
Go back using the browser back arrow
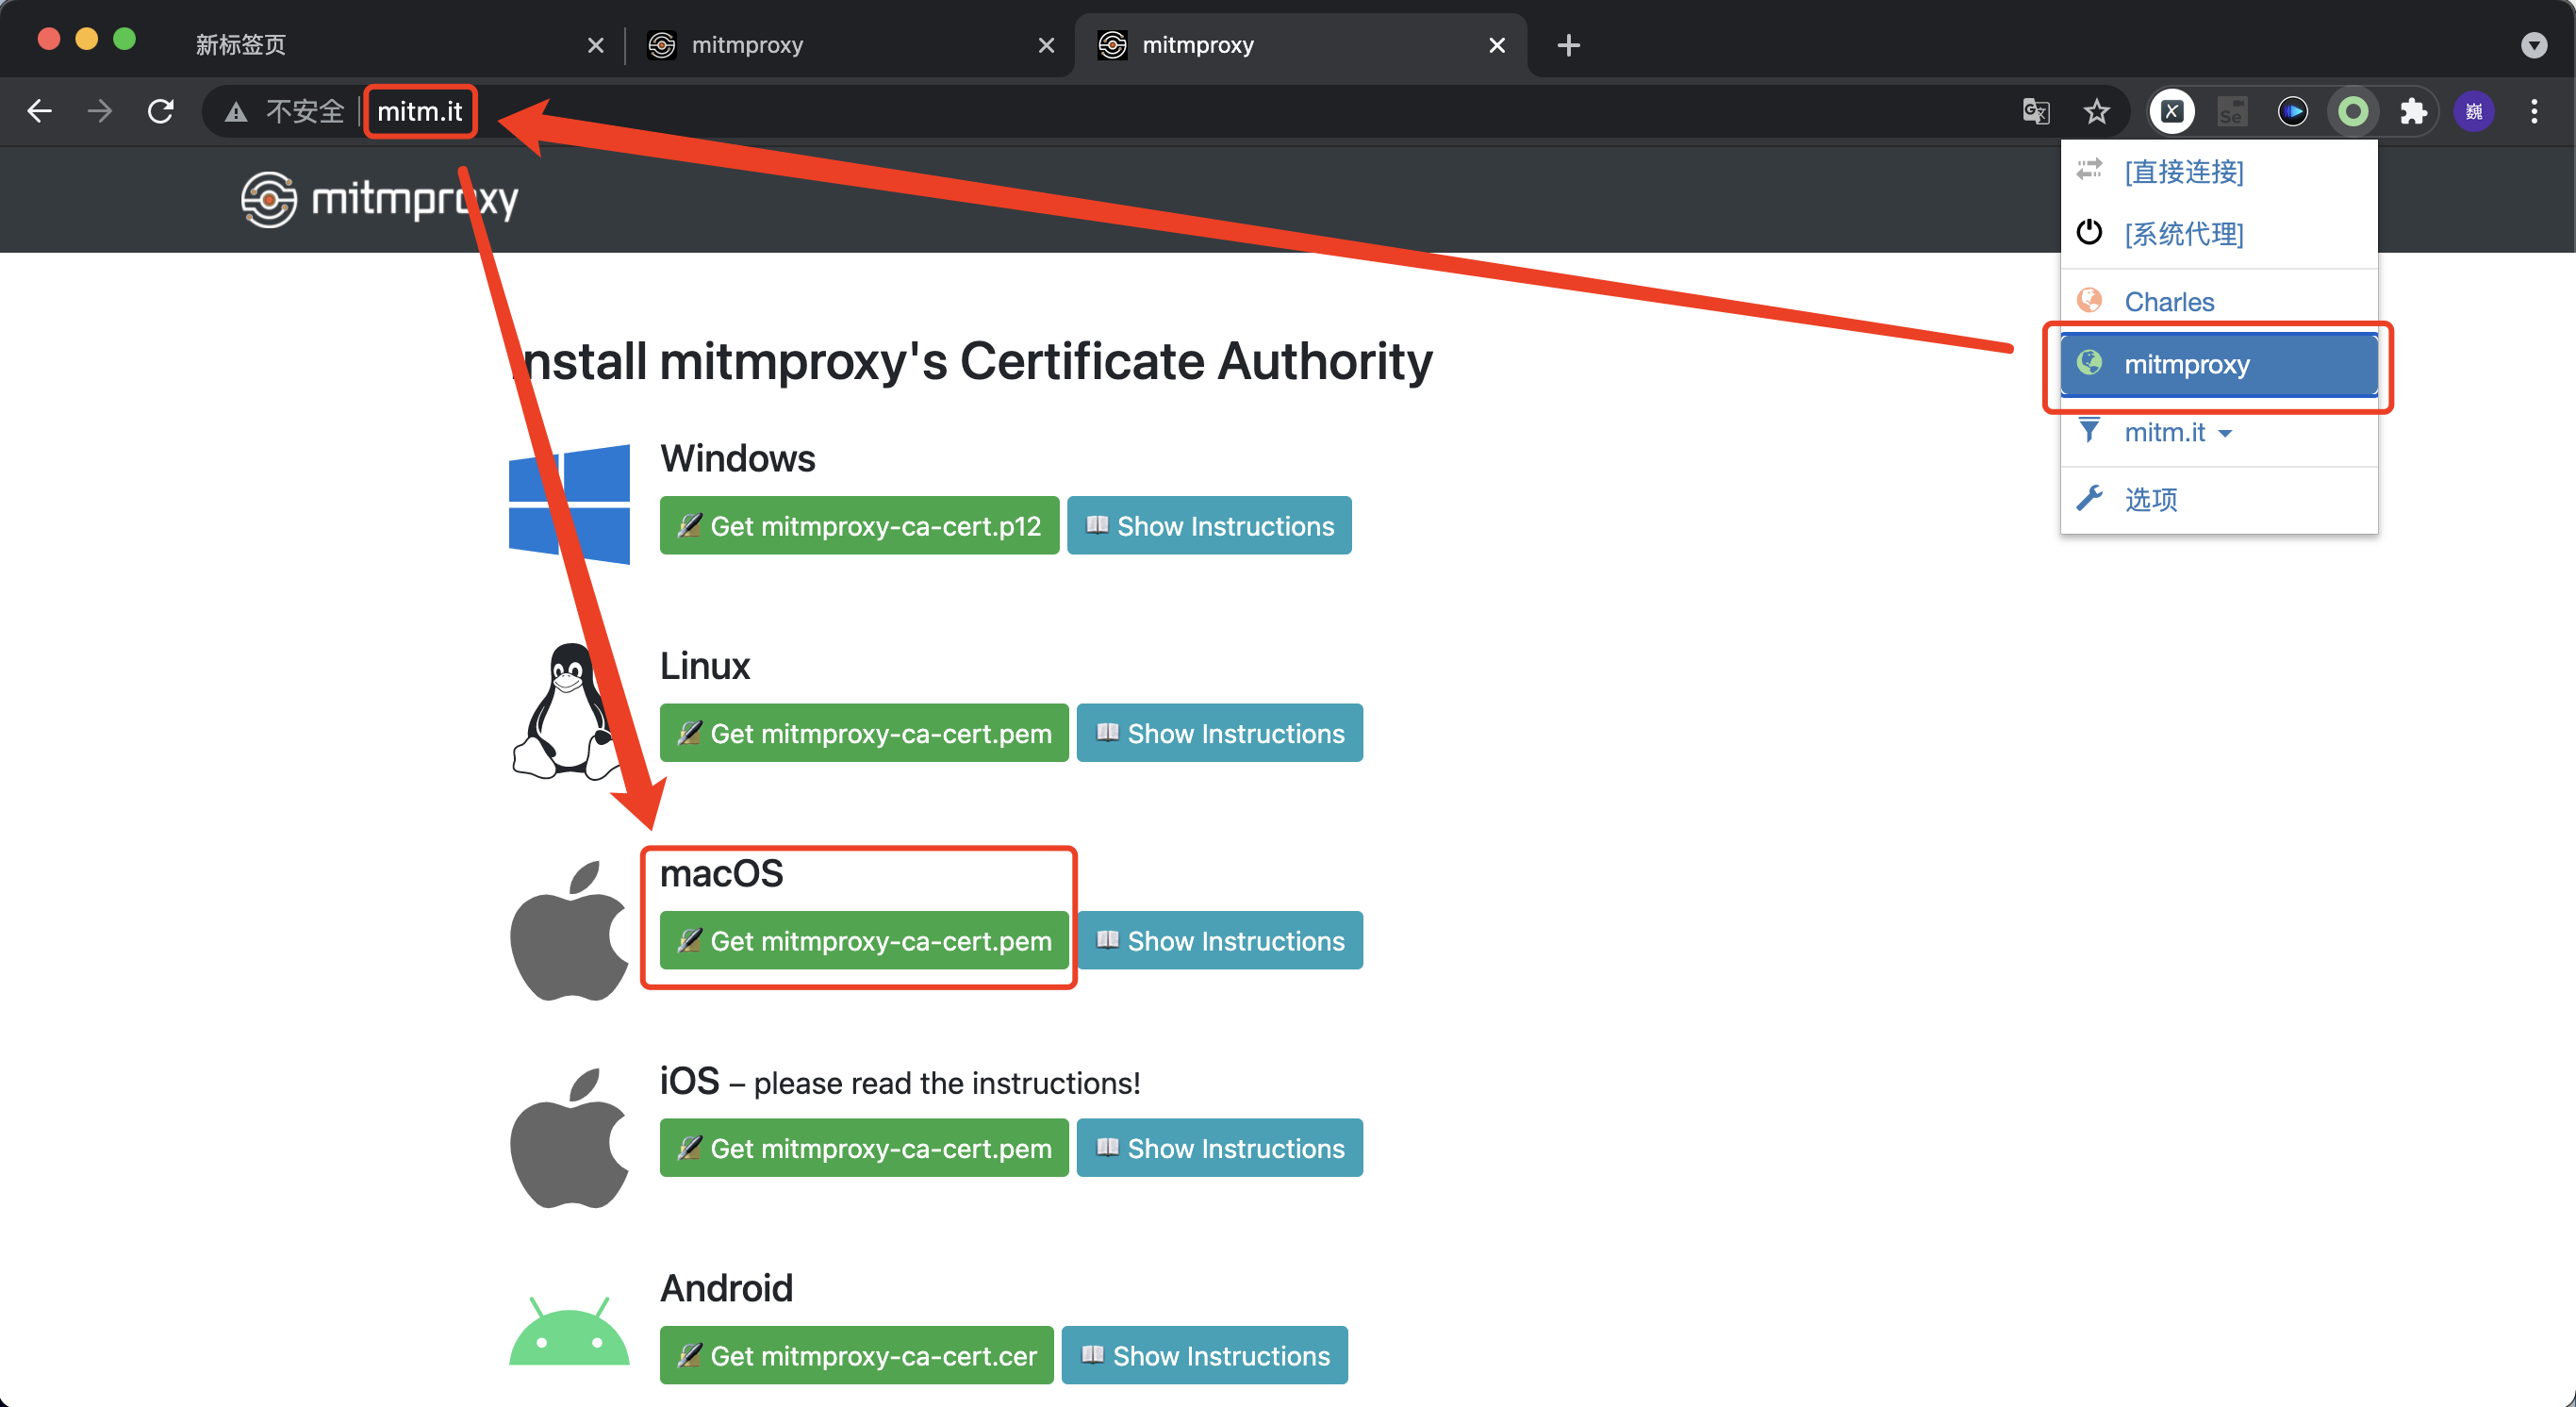(39, 111)
